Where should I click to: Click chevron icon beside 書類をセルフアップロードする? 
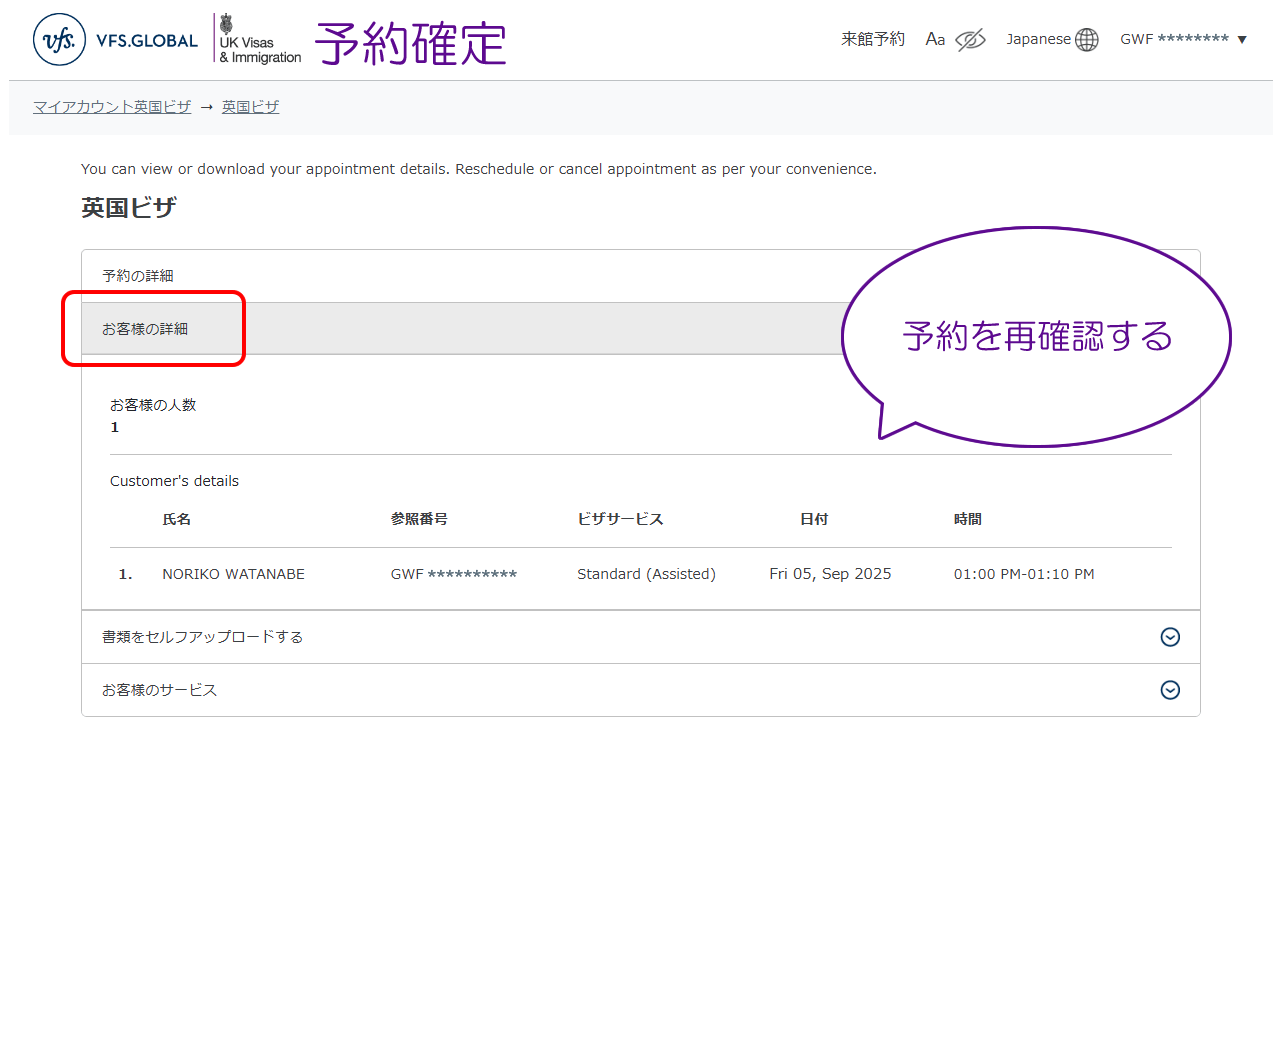[x=1170, y=637]
